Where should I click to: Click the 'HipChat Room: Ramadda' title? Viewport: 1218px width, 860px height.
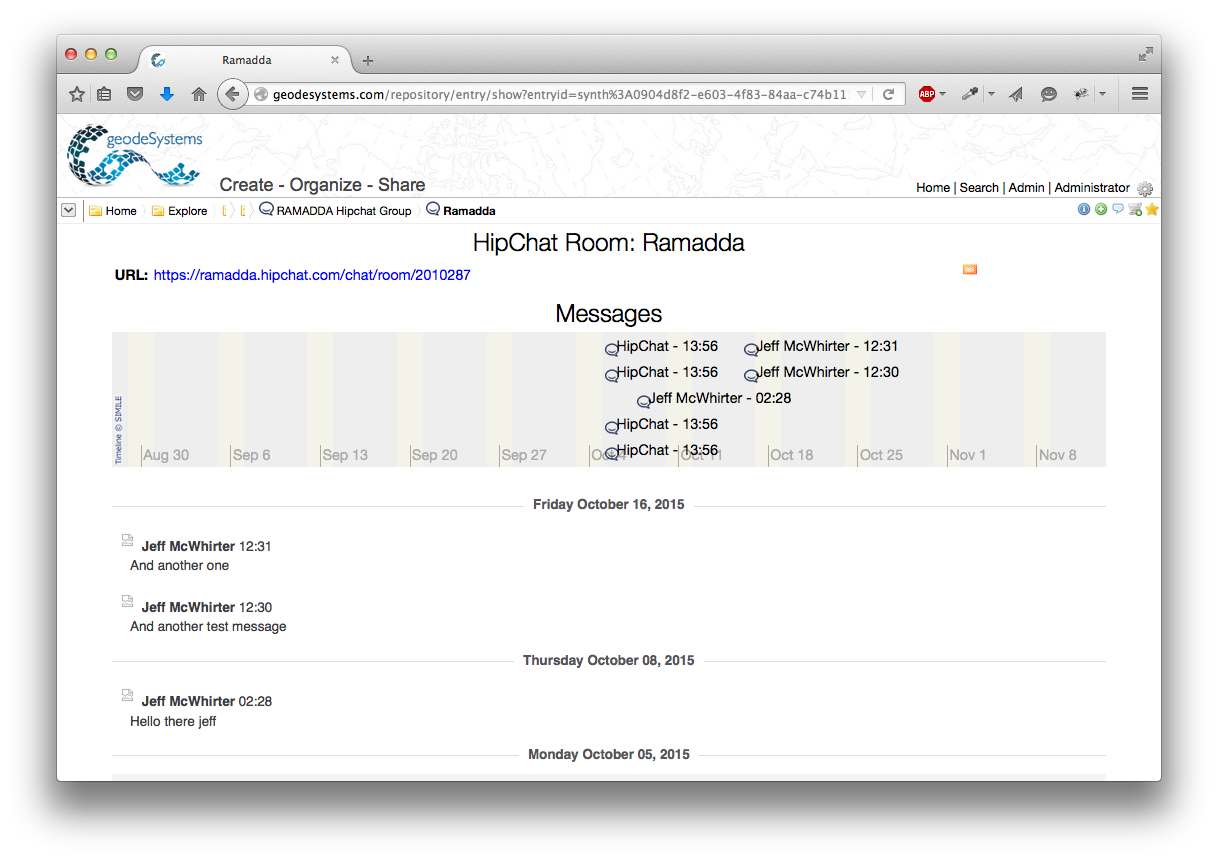609,243
